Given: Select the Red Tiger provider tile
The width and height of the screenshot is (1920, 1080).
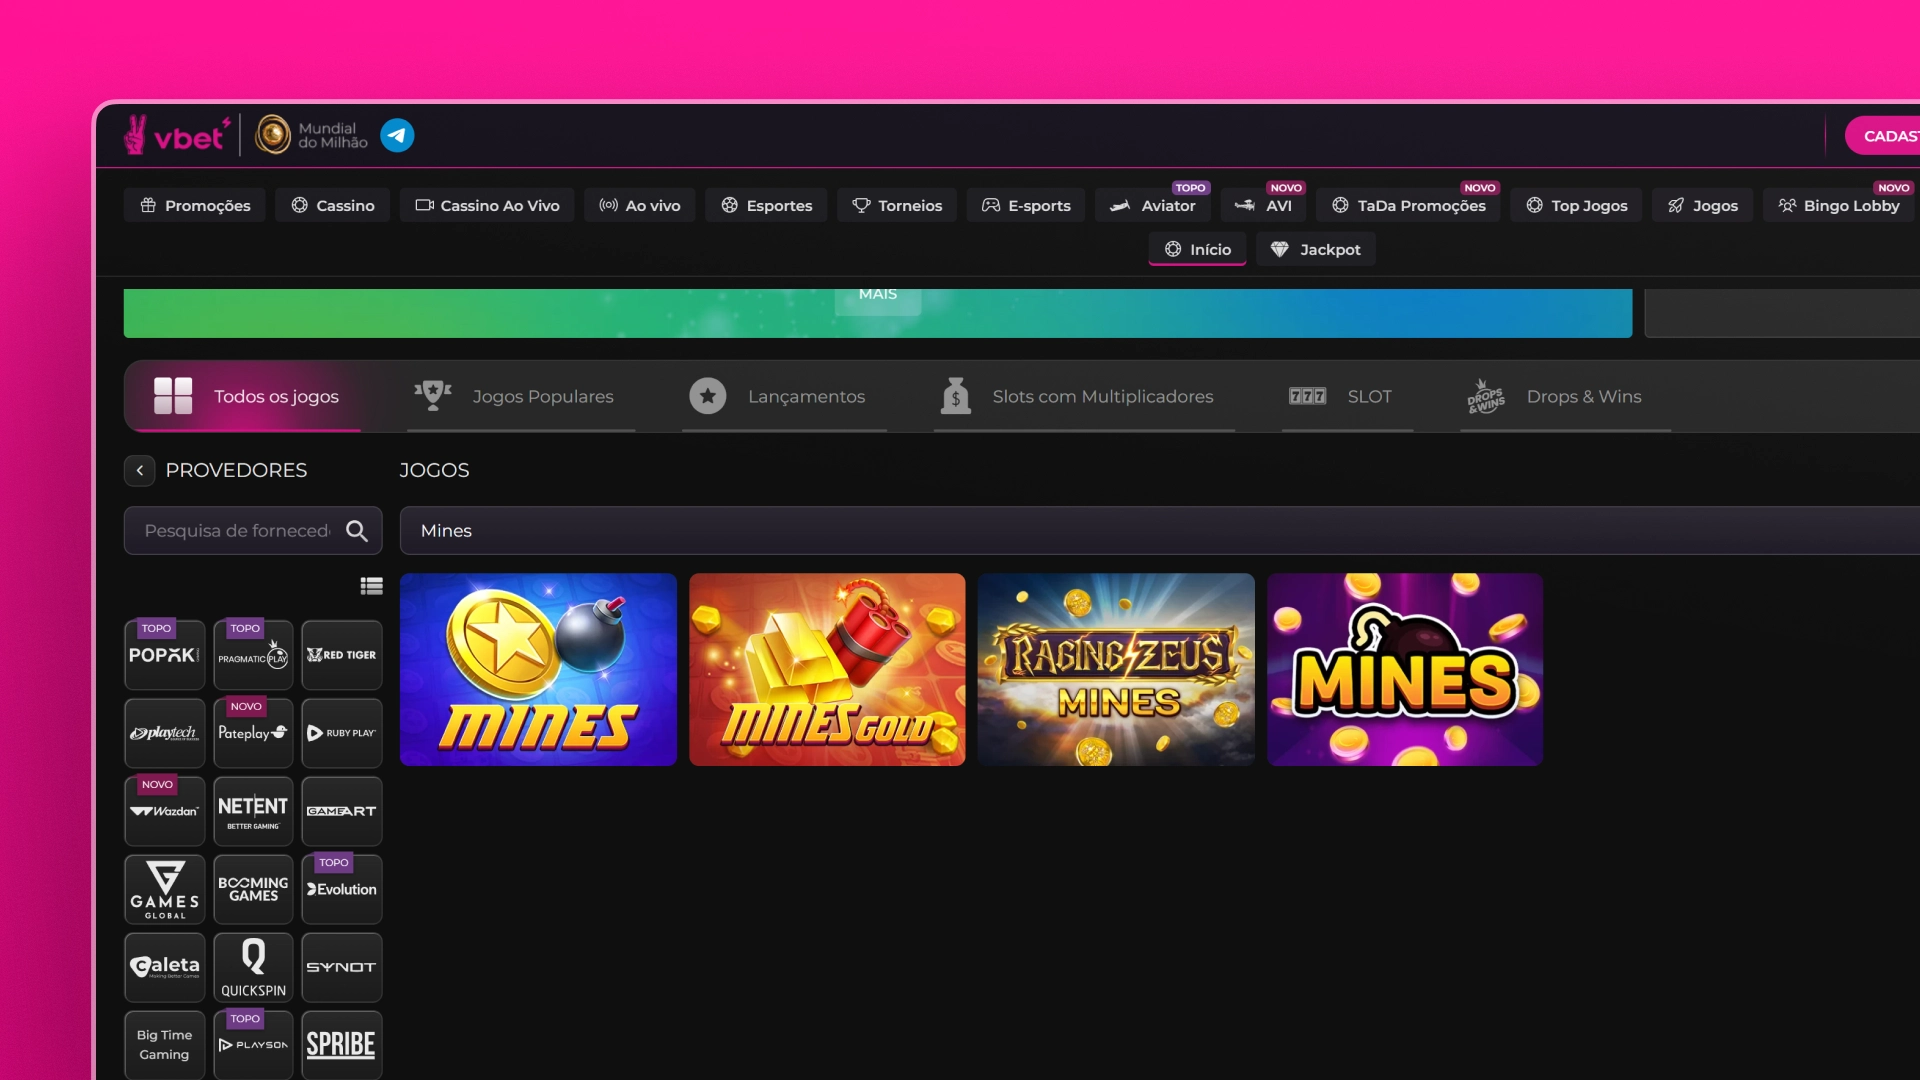Looking at the screenshot, I should click(x=341, y=655).
